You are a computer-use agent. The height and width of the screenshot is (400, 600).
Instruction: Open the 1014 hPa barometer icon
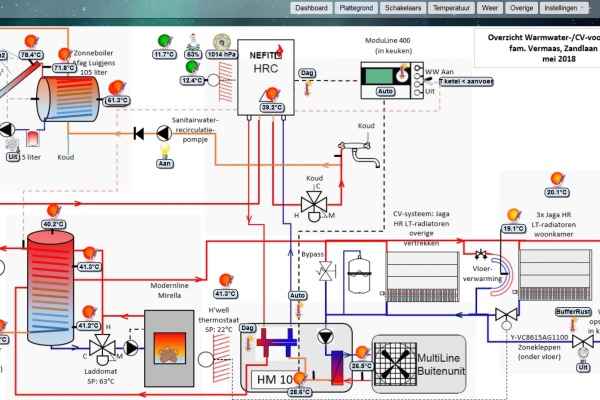click(222, 41)
